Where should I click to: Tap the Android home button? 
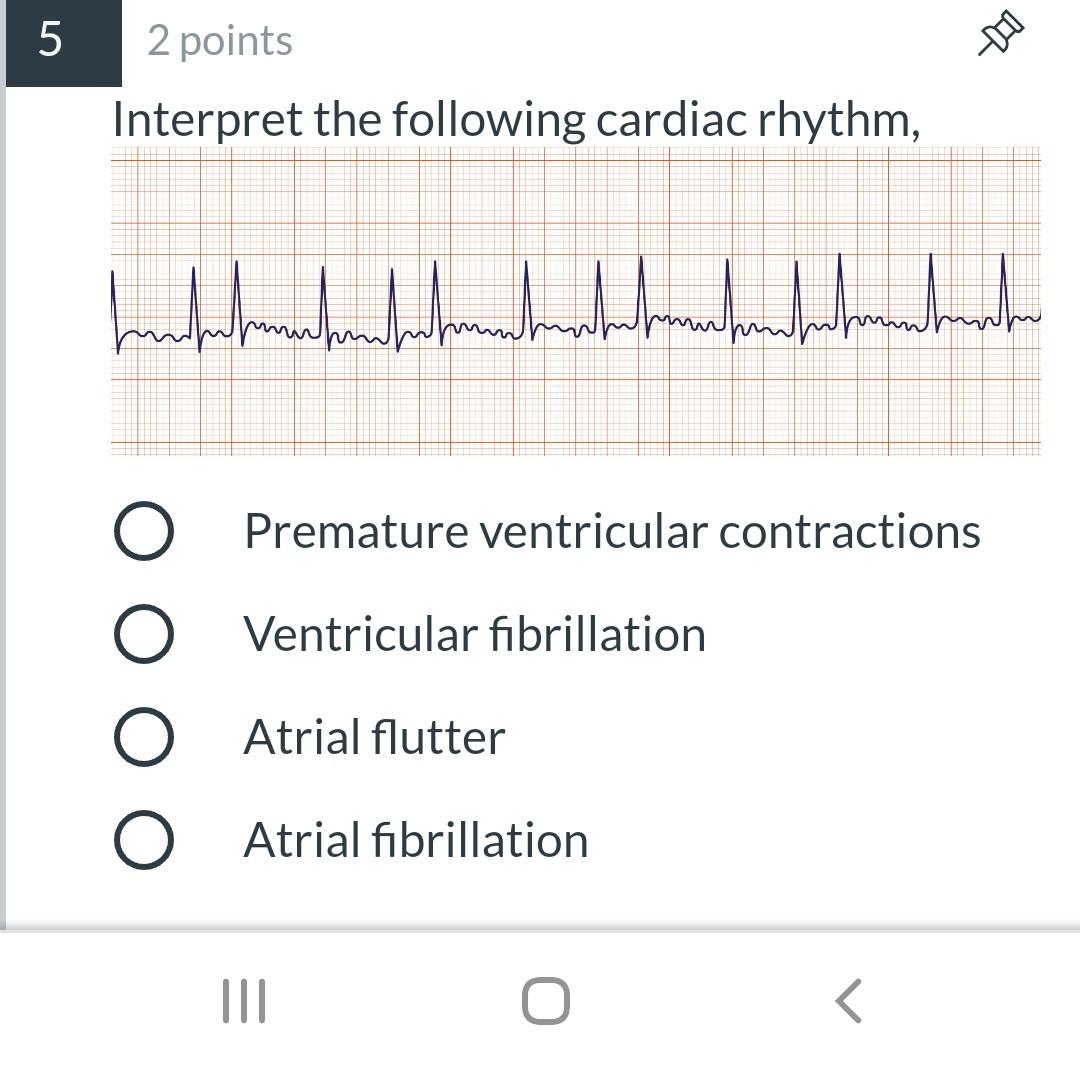pos(546,1000)
